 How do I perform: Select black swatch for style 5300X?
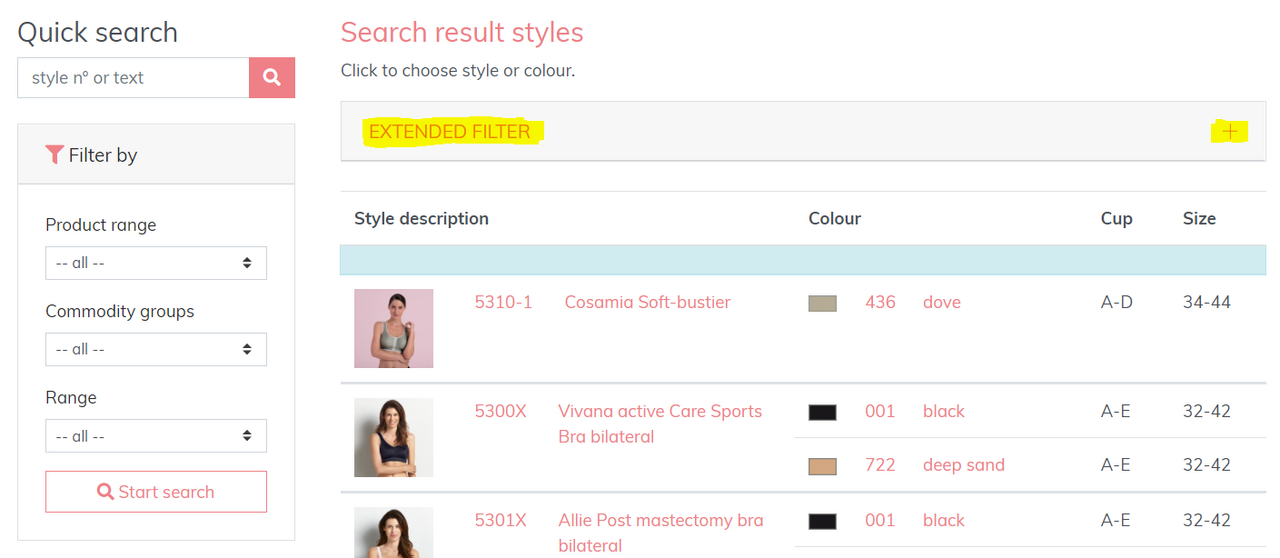[822, 412]
